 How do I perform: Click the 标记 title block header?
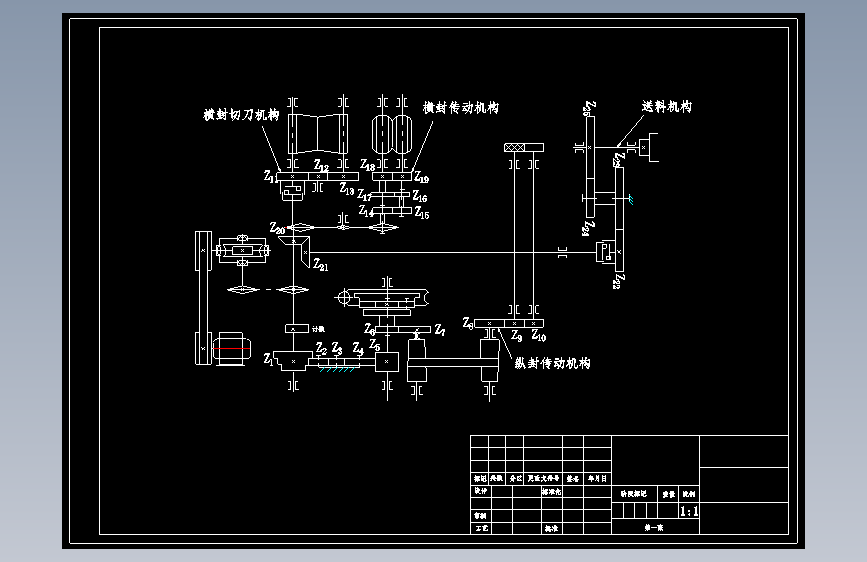[x=480, y=478]
